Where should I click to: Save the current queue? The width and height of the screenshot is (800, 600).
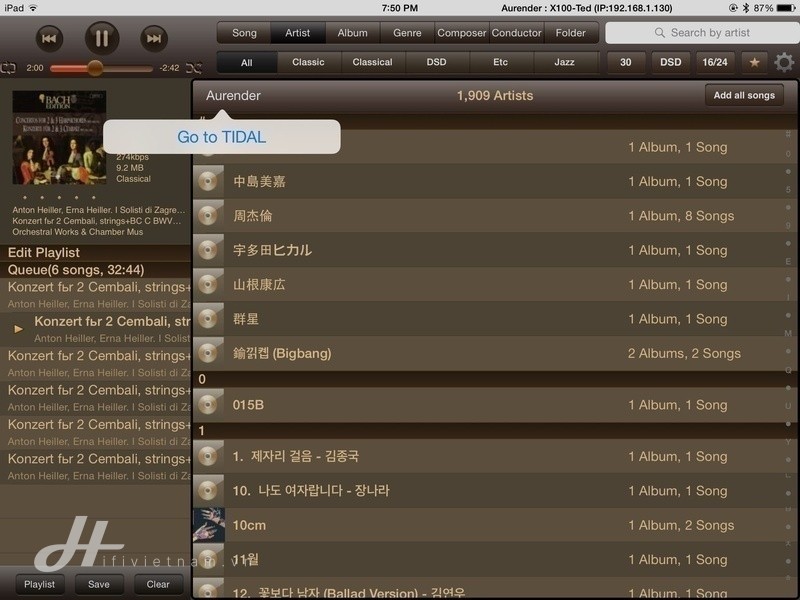point(98,584)
